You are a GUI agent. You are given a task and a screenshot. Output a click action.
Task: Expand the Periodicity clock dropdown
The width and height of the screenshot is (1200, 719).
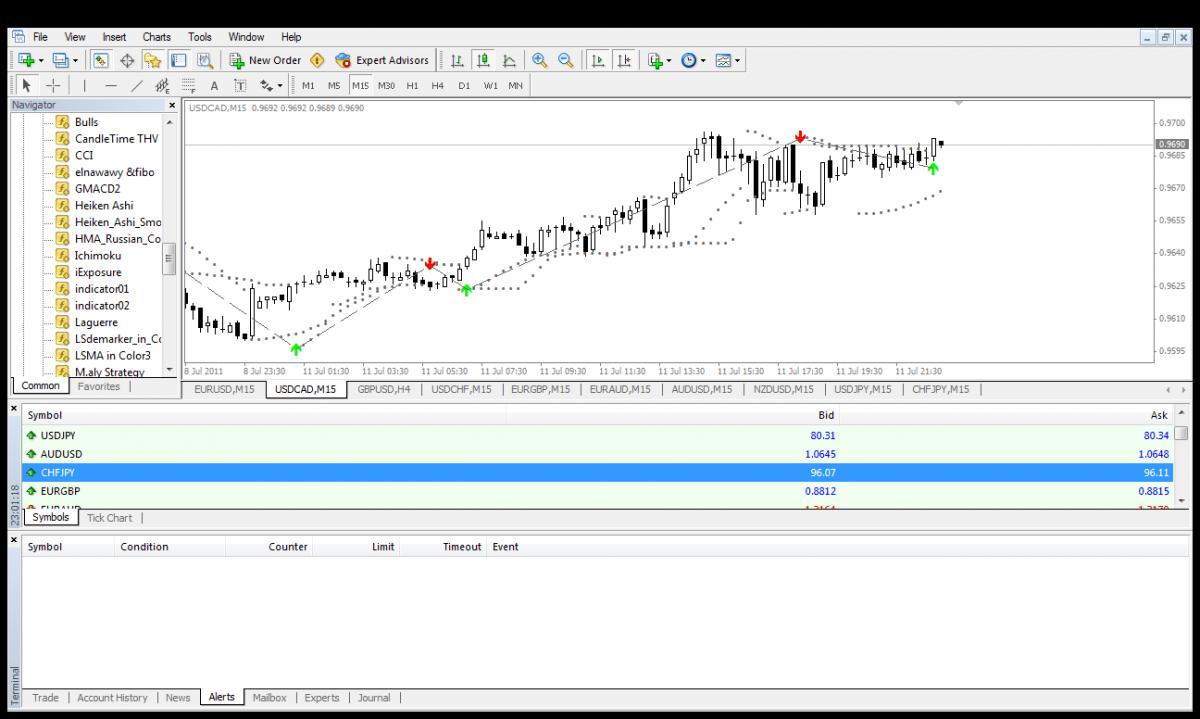[703, 60]
